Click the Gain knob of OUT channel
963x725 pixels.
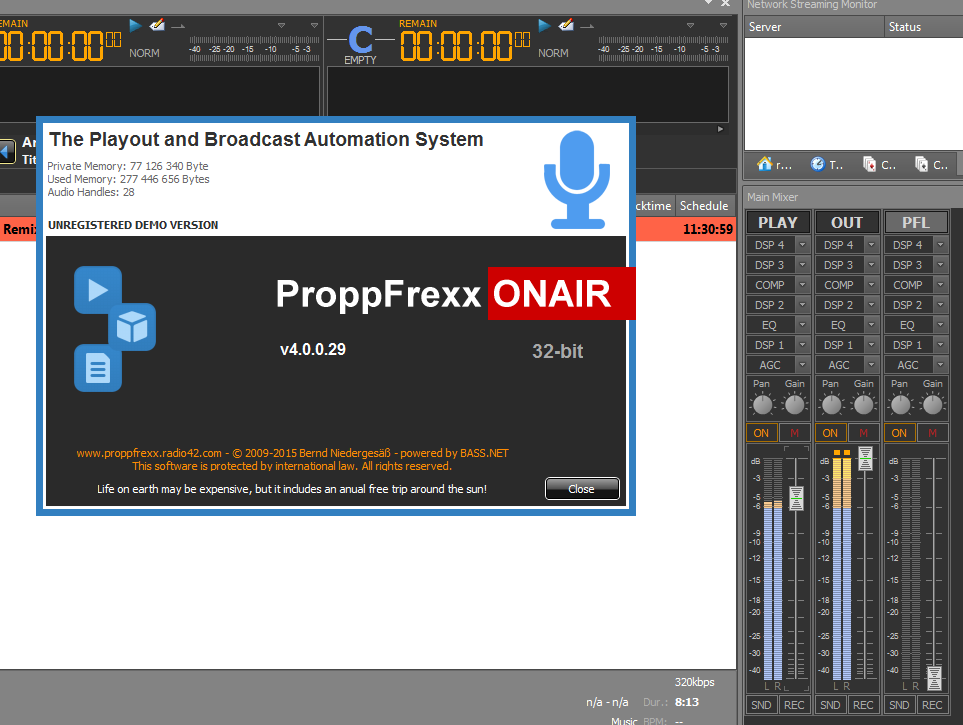point(864,404)
